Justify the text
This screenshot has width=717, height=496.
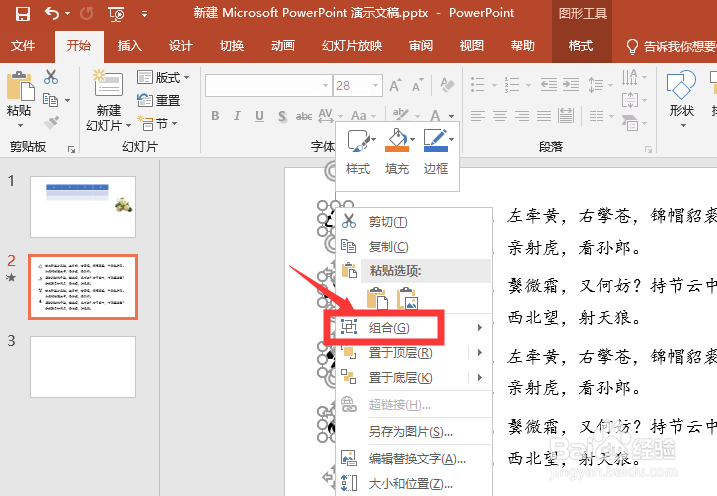544,116
